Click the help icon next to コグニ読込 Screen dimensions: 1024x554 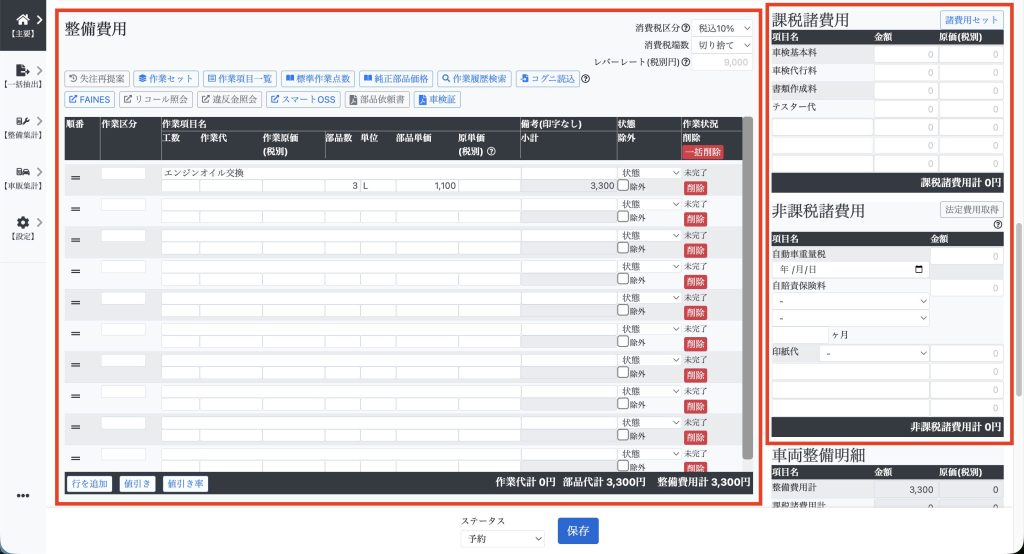point(585,79)
